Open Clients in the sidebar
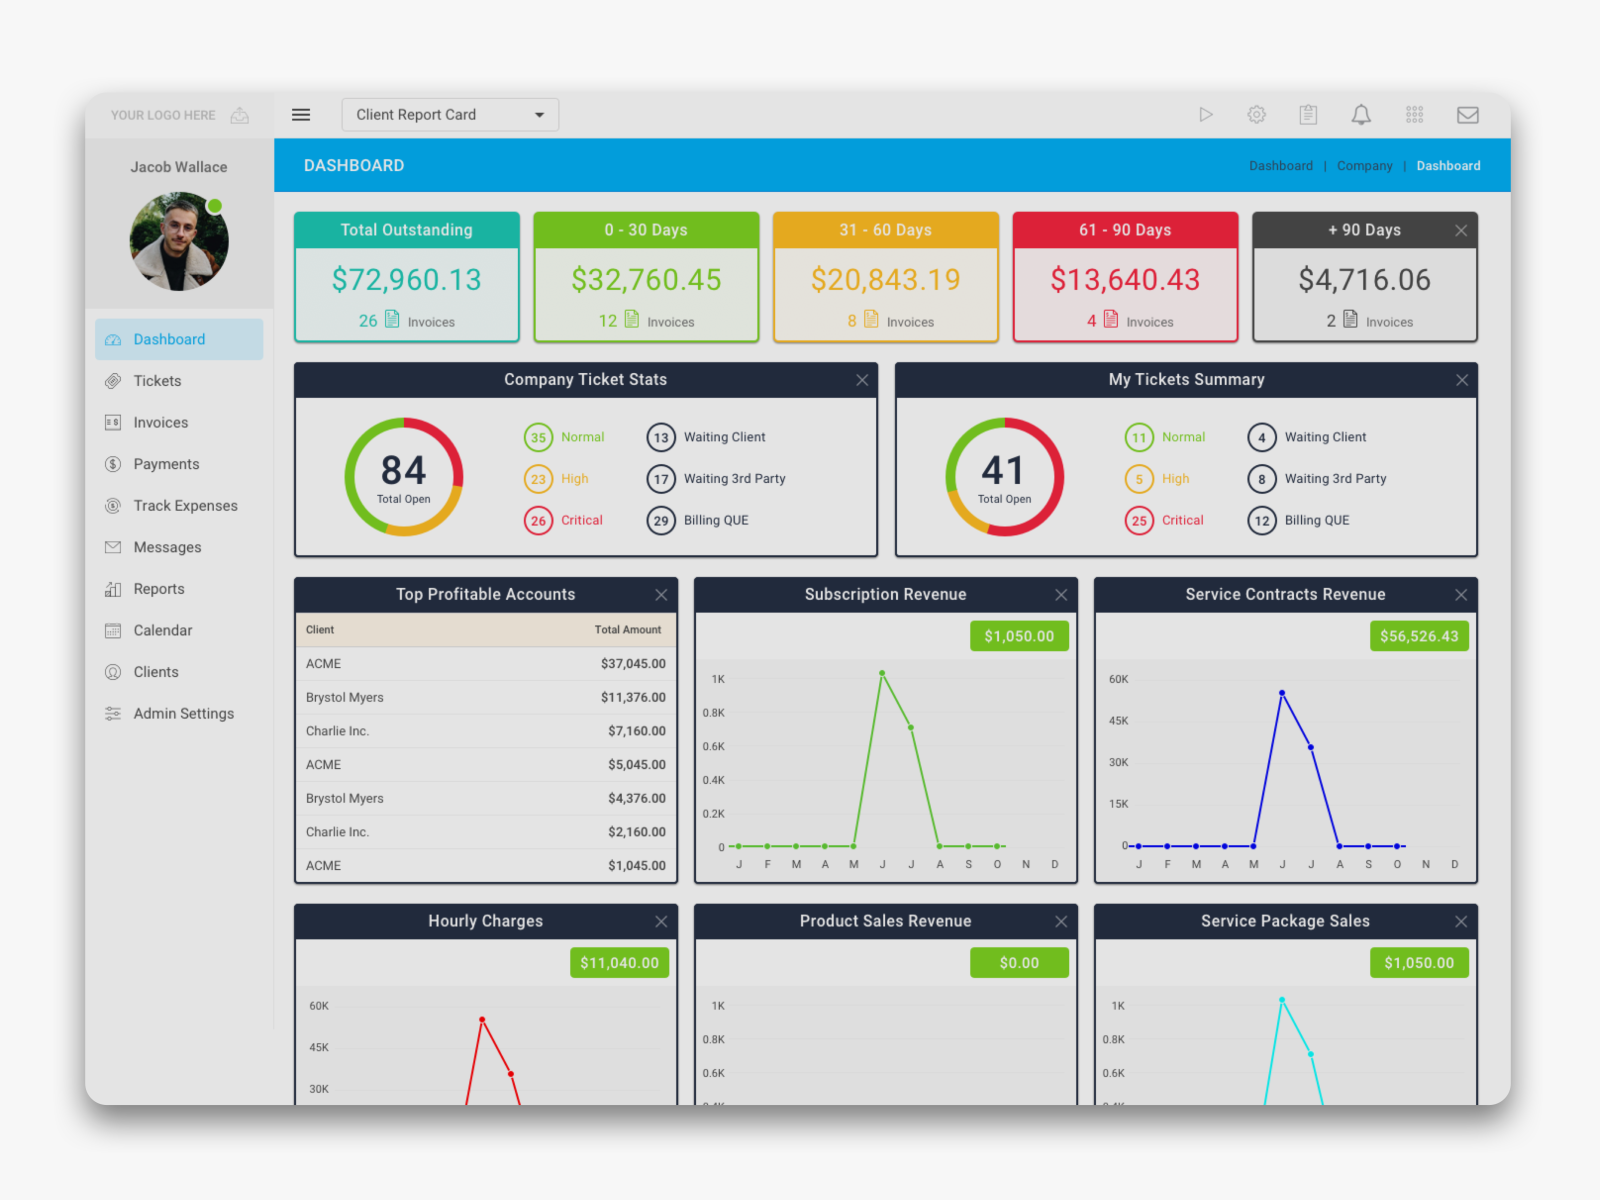 coord(179,672)
